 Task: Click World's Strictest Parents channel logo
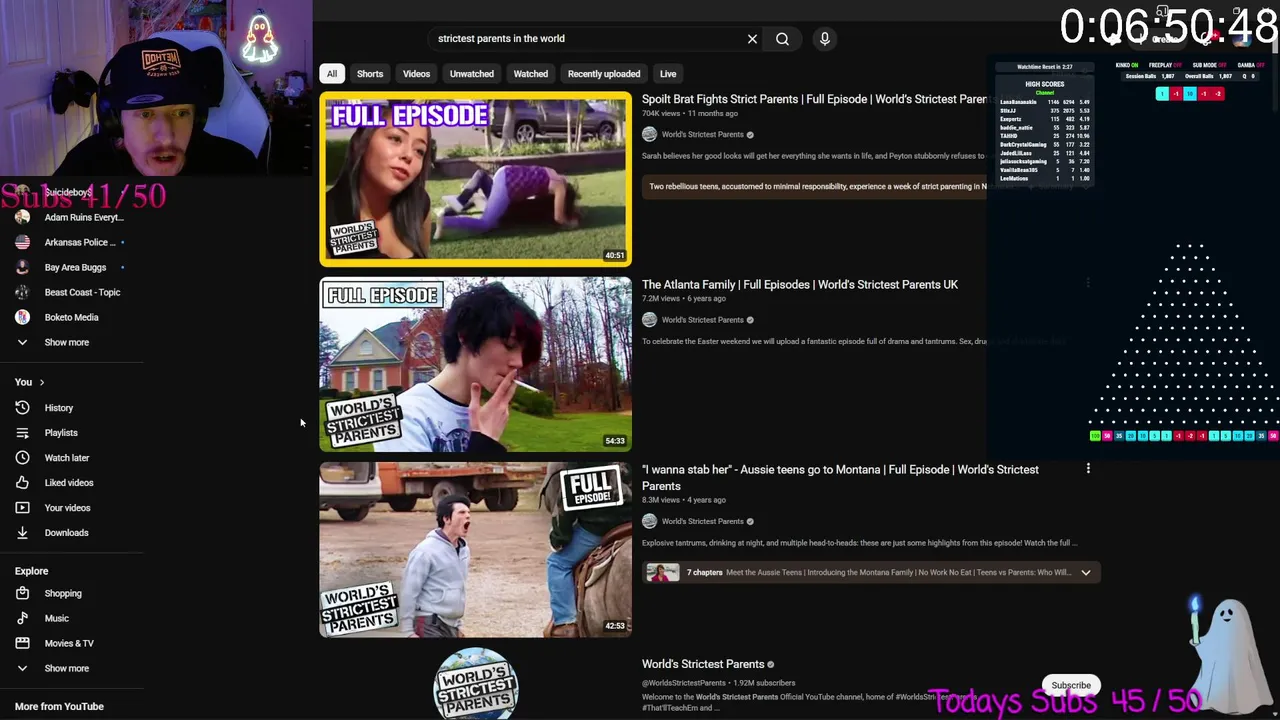tap(475, 683)
